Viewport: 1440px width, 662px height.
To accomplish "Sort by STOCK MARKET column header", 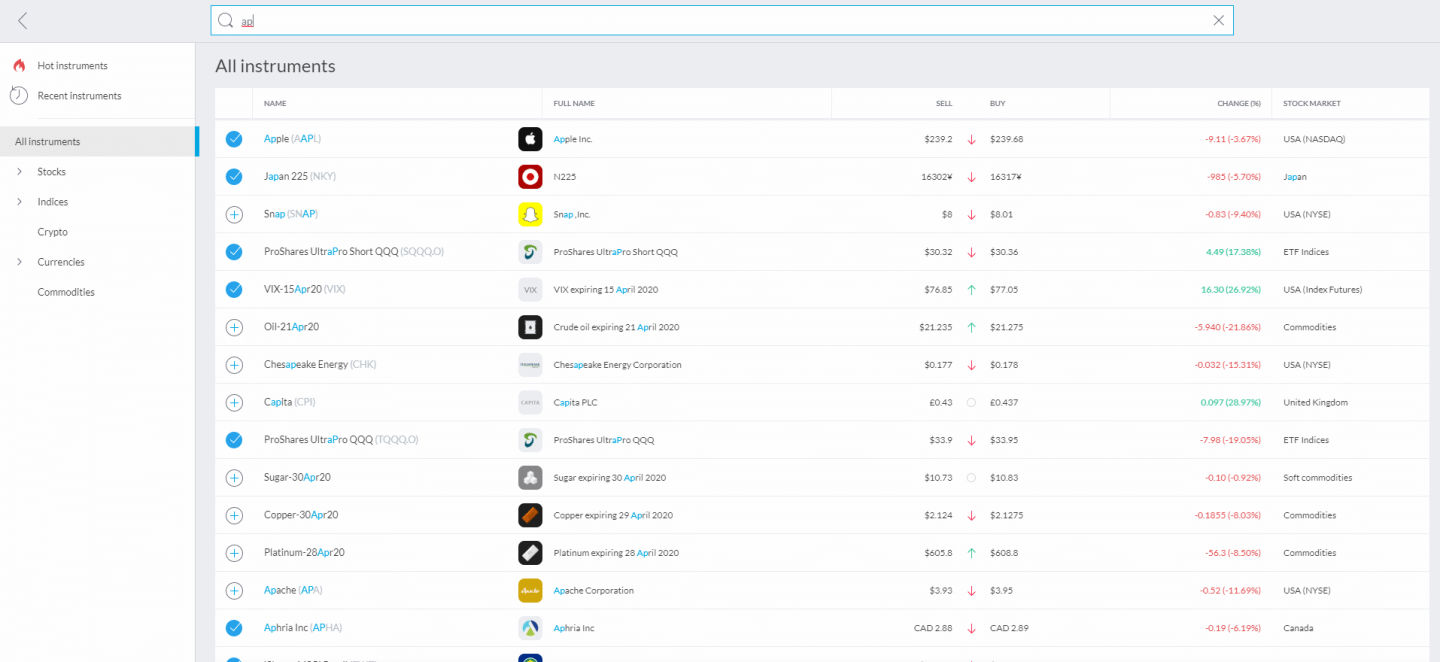I will 1312,103.
